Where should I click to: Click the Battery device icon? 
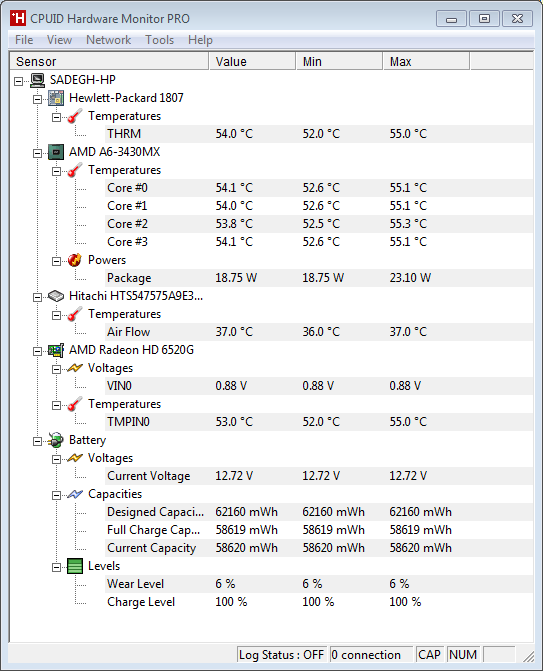point(56,440)
